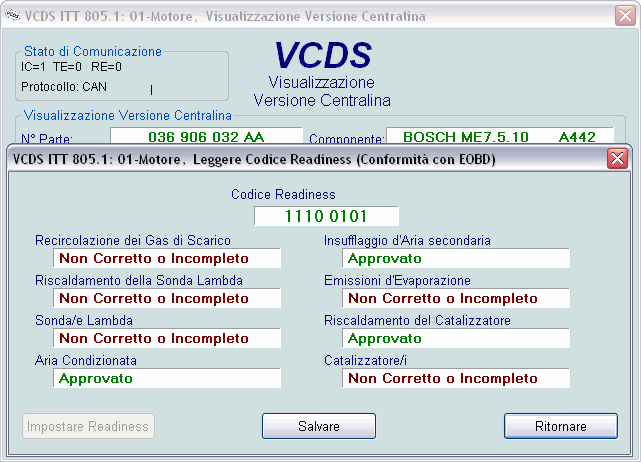This screenshot has width=641, height=462.
Task: Click the Stato di Comunicazione group label
Action: click(93, 52)
